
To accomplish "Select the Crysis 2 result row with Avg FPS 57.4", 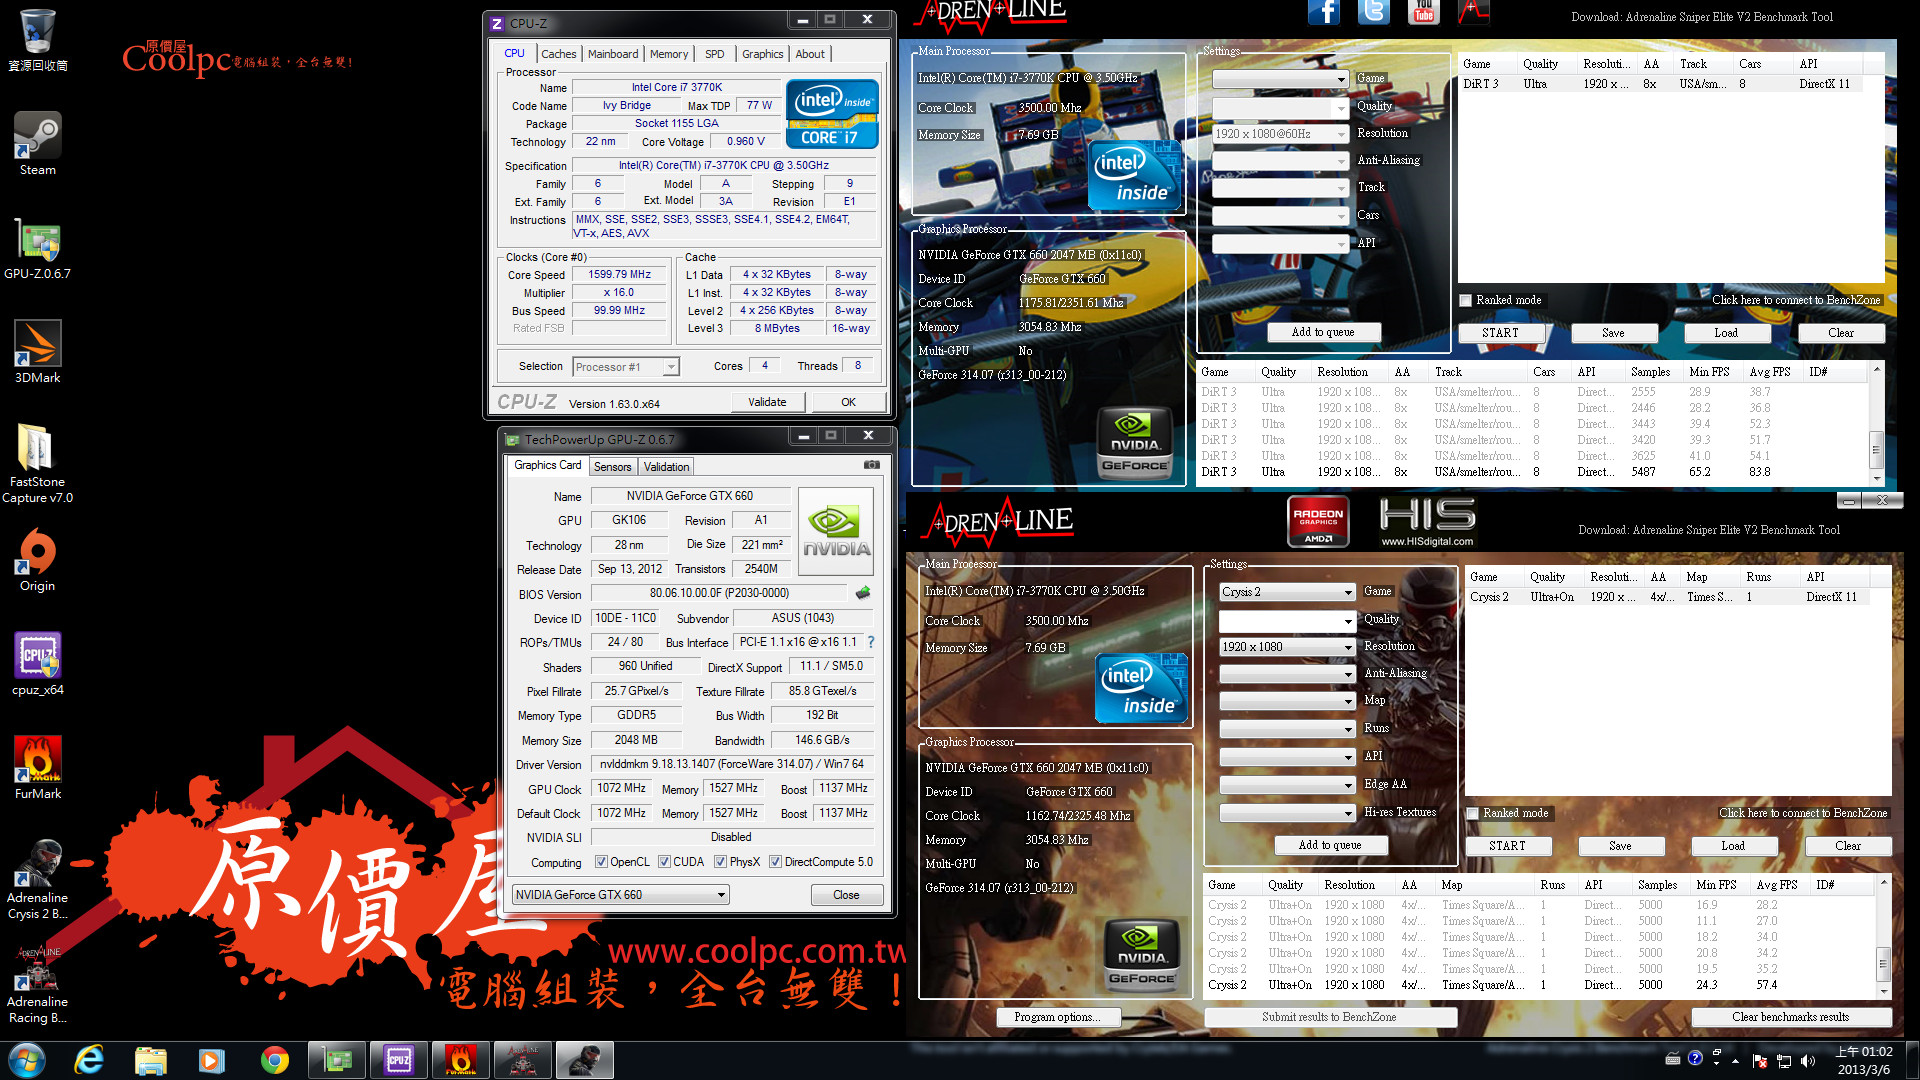I will click(1538, 985).
